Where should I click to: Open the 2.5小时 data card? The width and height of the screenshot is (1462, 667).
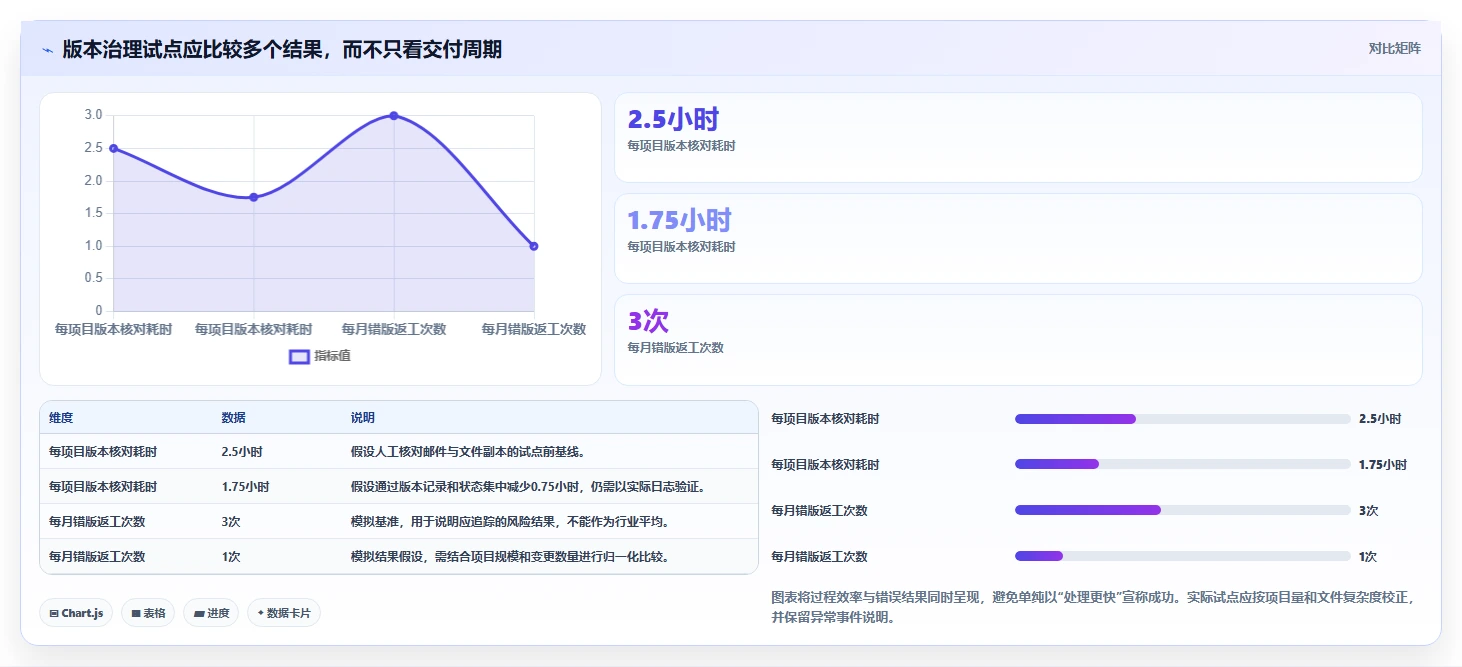pos(1018,138)
